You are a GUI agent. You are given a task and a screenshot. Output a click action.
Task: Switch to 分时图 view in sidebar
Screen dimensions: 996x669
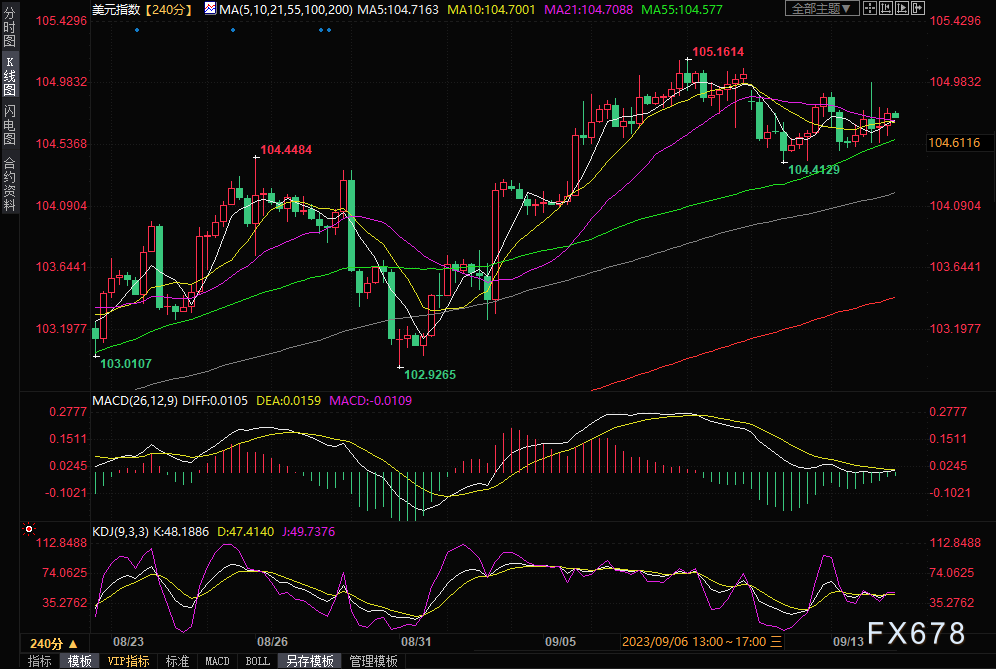tap(9, 30)
